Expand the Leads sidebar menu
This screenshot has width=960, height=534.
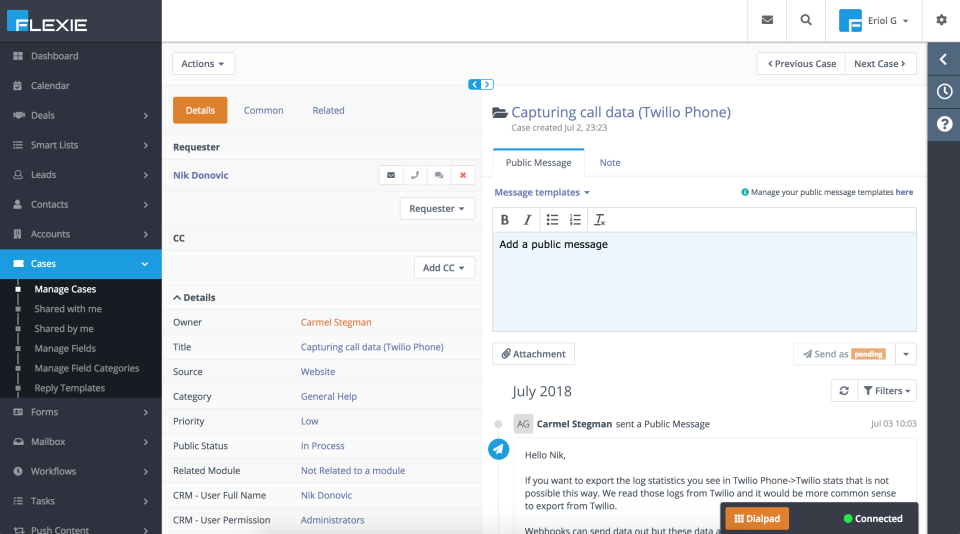click(81, 175)
